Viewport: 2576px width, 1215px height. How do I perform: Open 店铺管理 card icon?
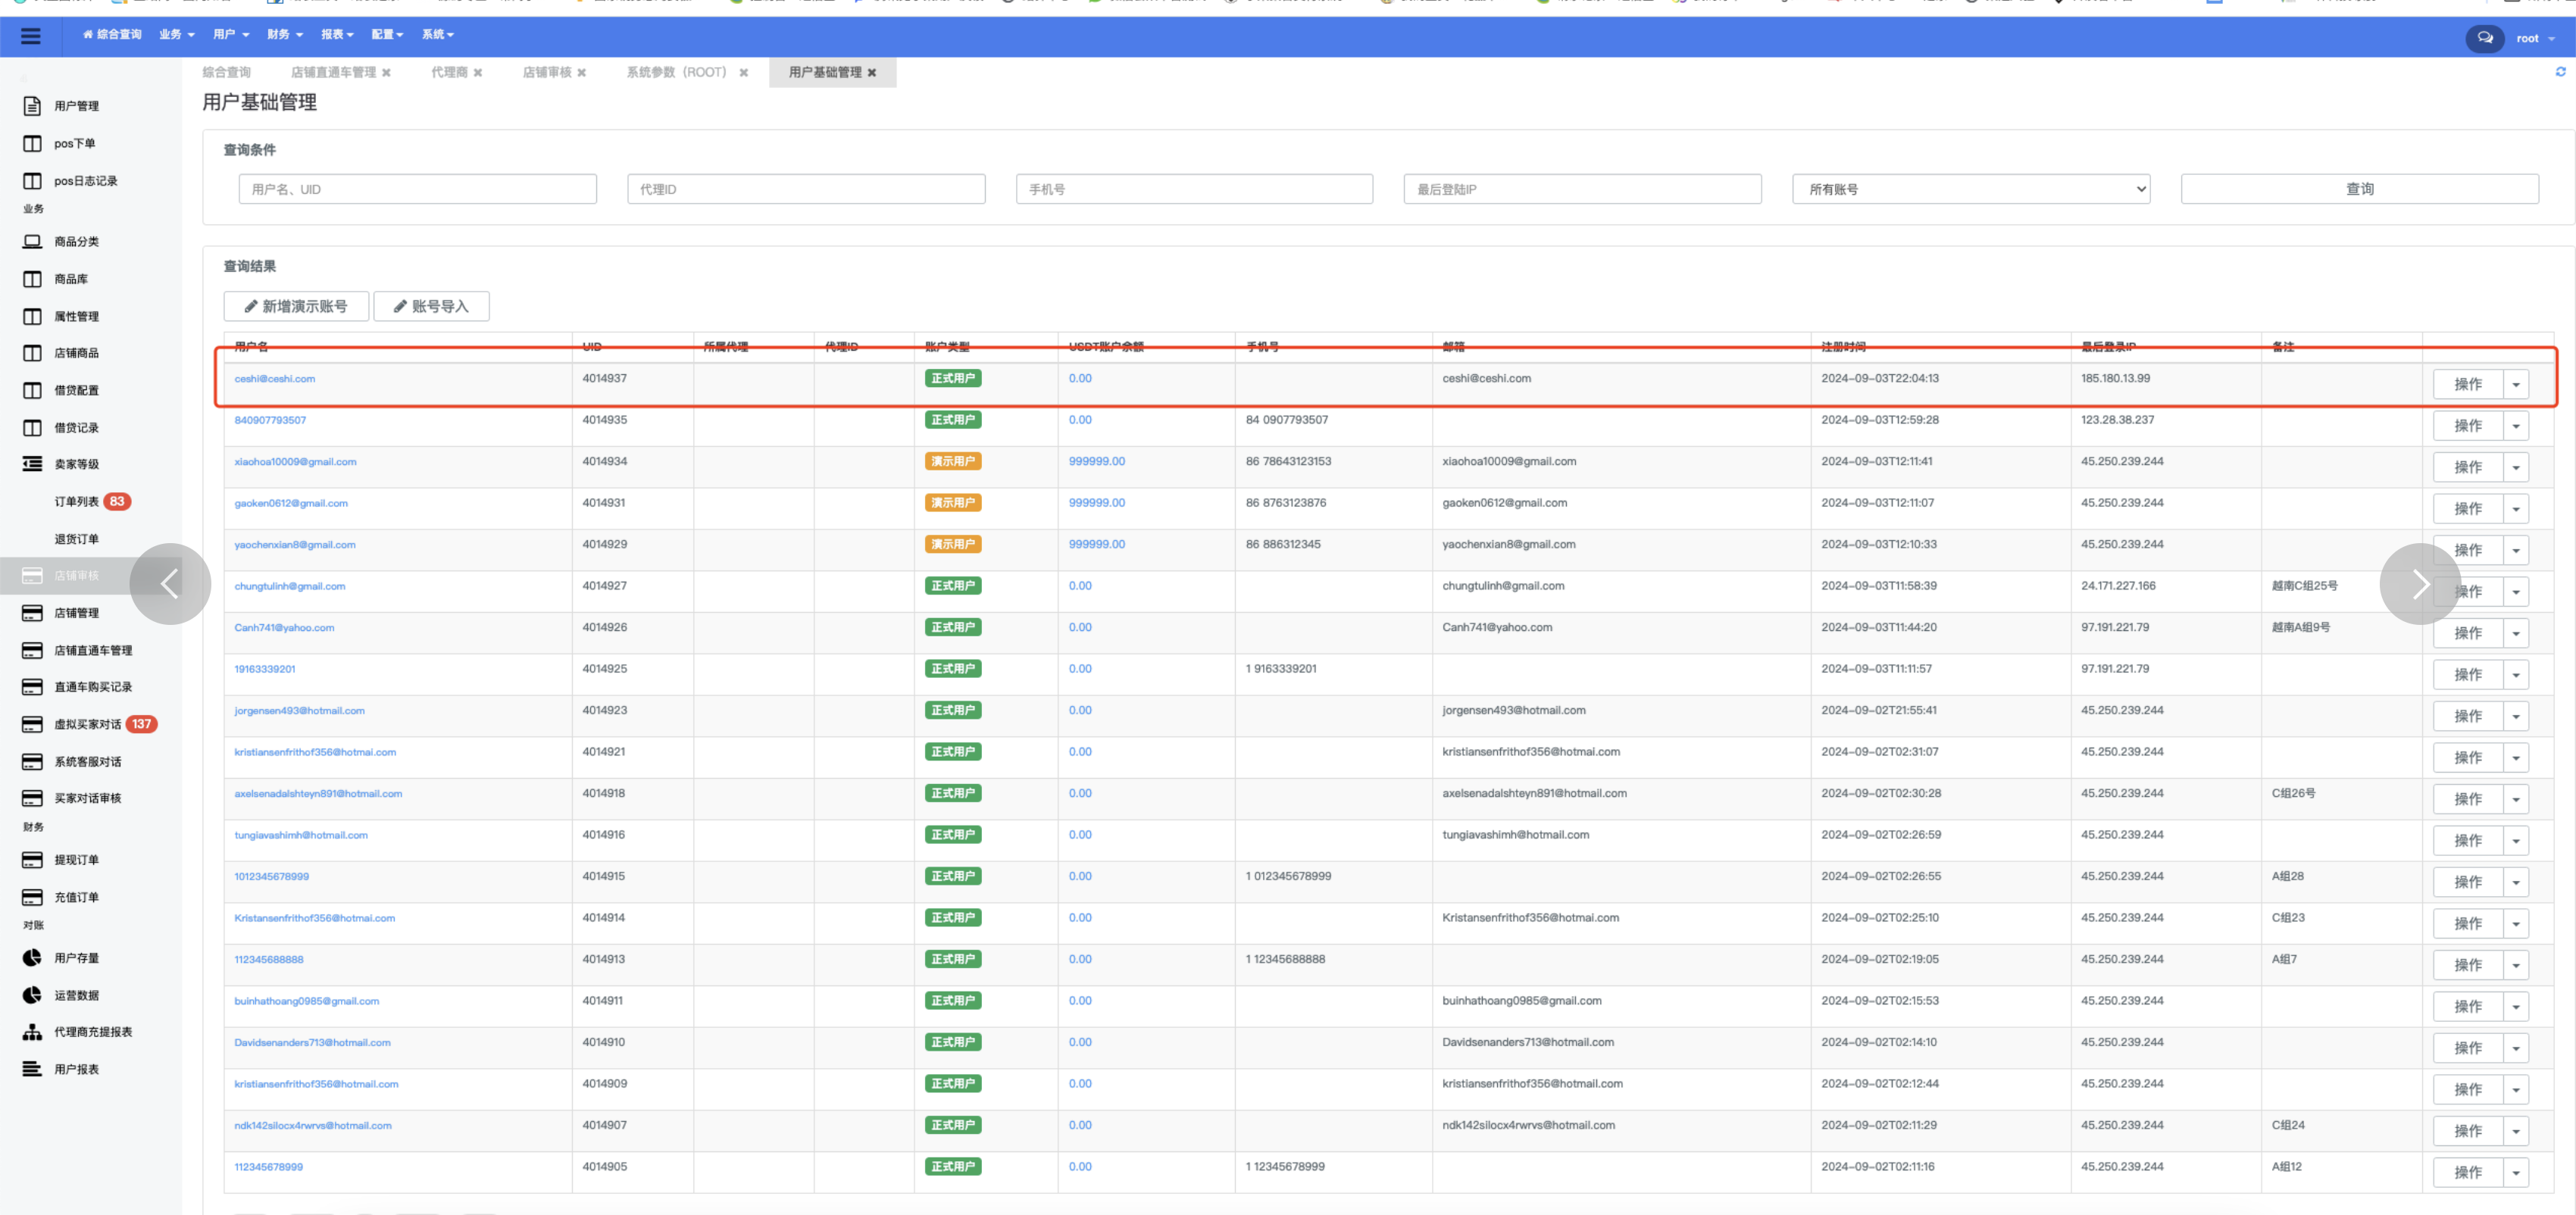[32, 613]
